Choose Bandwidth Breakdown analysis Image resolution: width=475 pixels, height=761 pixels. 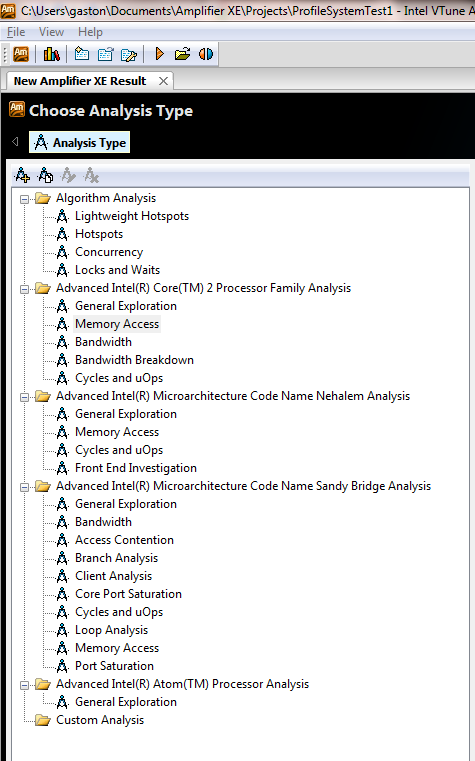tap(134, 360)
